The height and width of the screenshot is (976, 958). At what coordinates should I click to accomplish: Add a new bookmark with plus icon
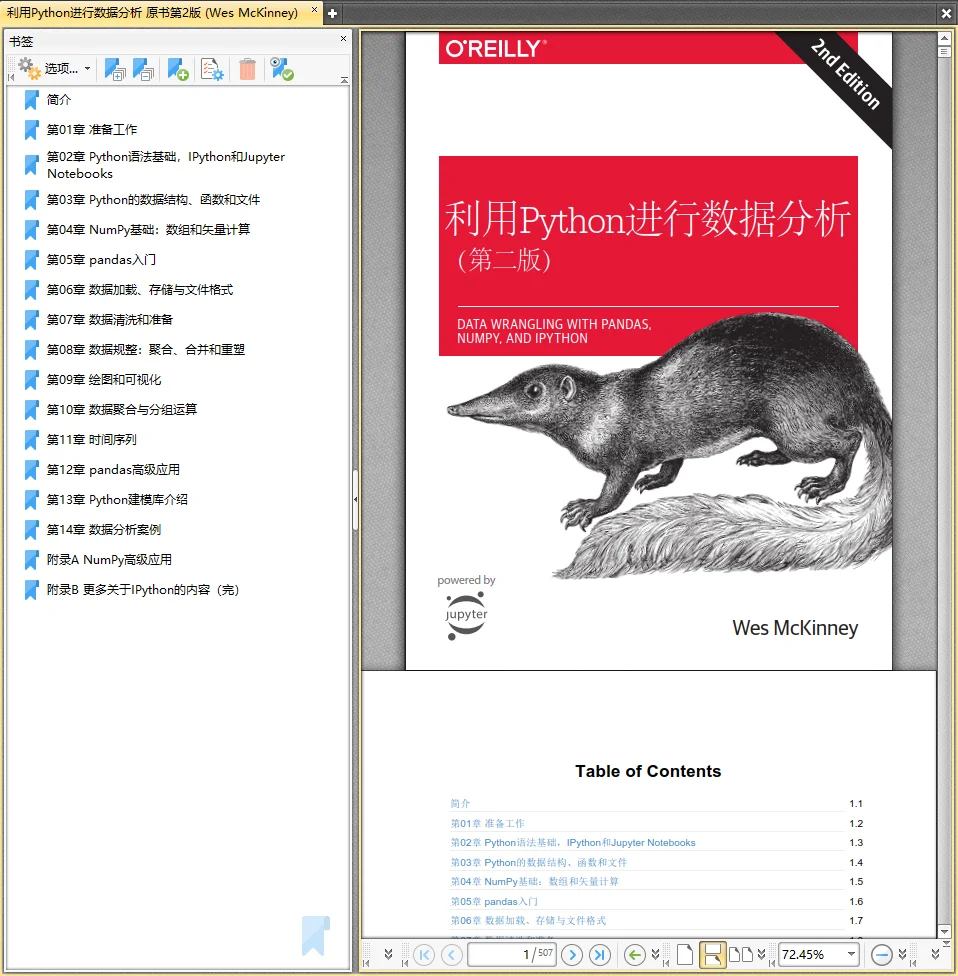tap(177, 69)
